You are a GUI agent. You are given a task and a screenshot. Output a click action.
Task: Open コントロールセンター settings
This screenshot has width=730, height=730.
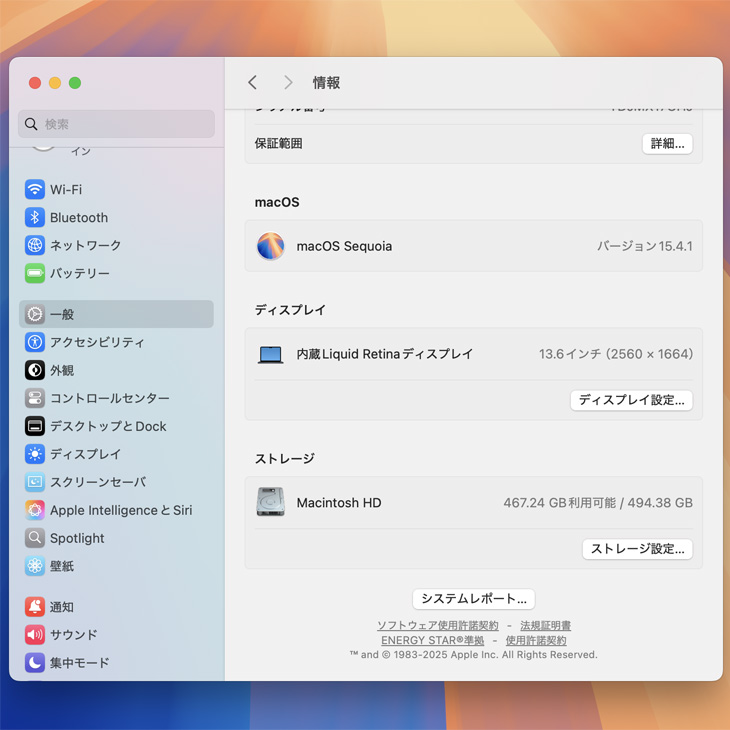[109, 398]
